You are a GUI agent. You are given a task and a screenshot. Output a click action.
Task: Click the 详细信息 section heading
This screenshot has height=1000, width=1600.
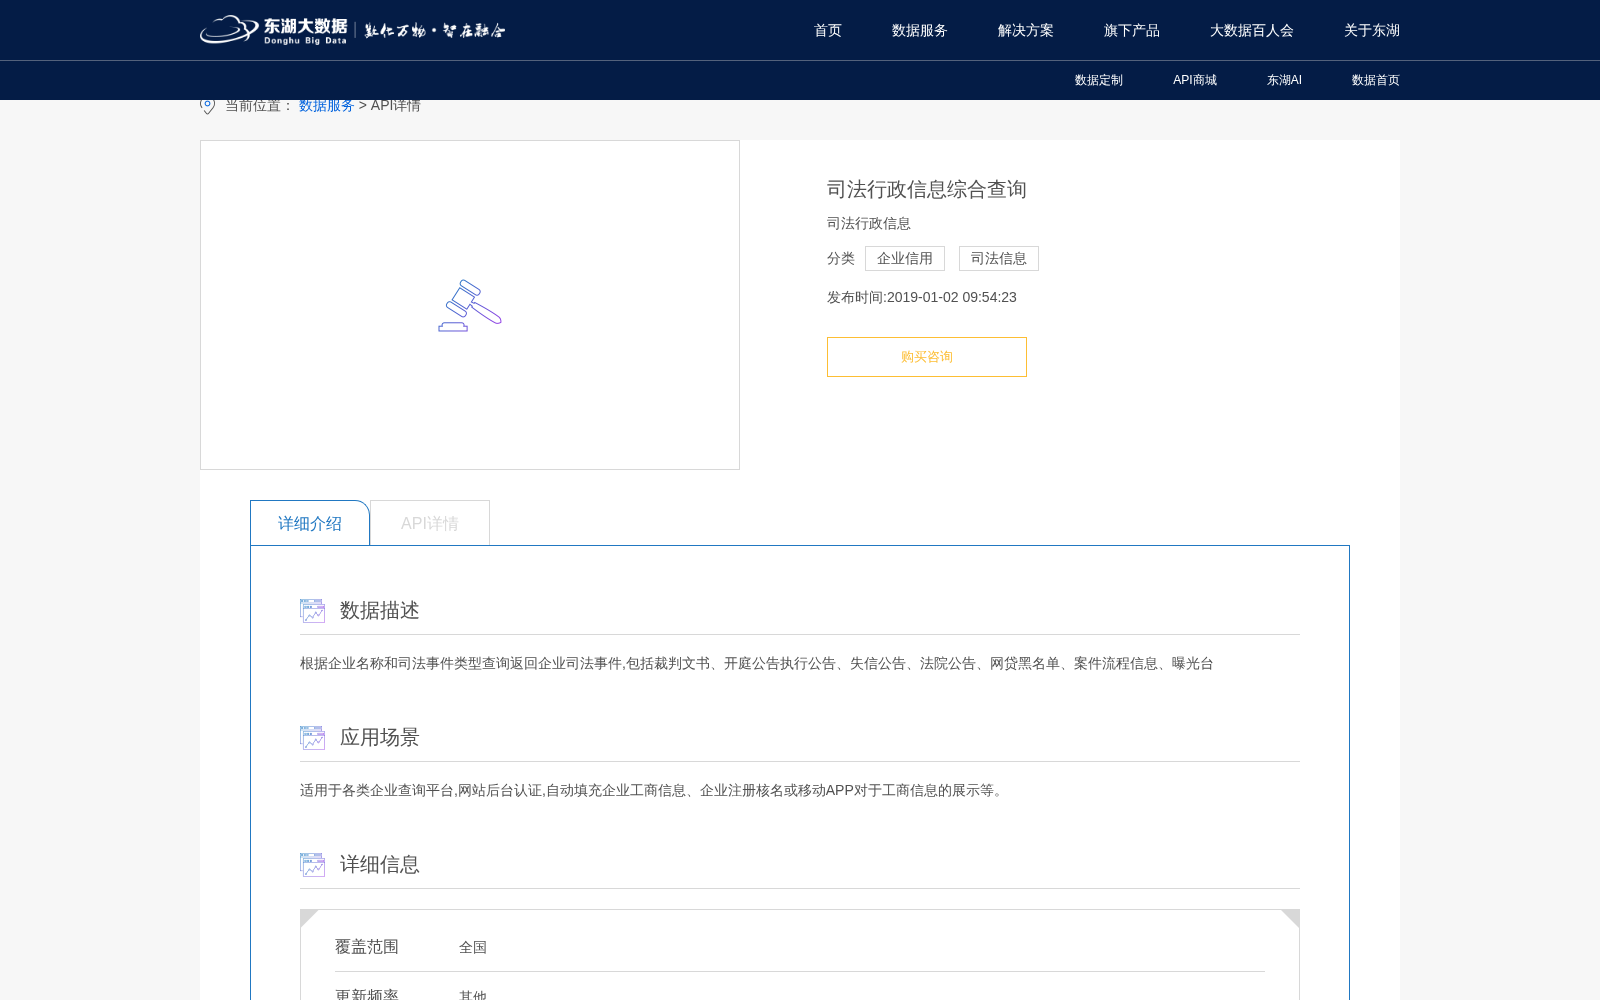click(x=380, y=865)
